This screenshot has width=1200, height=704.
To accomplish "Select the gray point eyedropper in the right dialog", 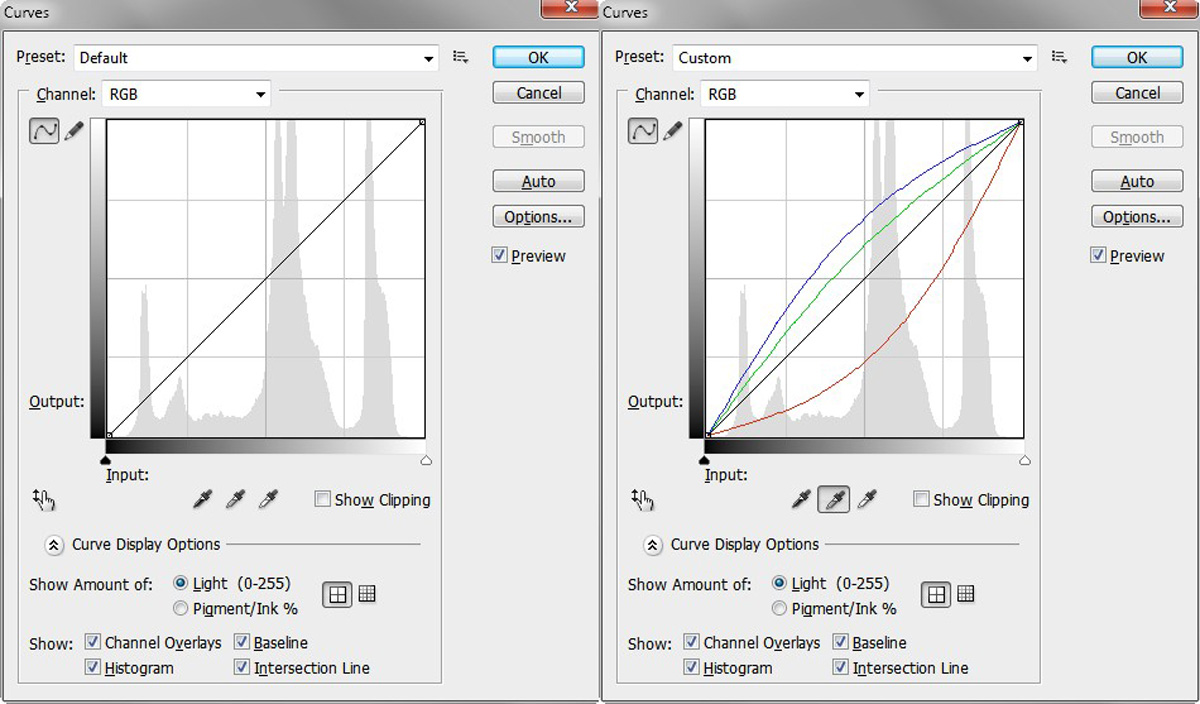I will [x=834, y=499].
